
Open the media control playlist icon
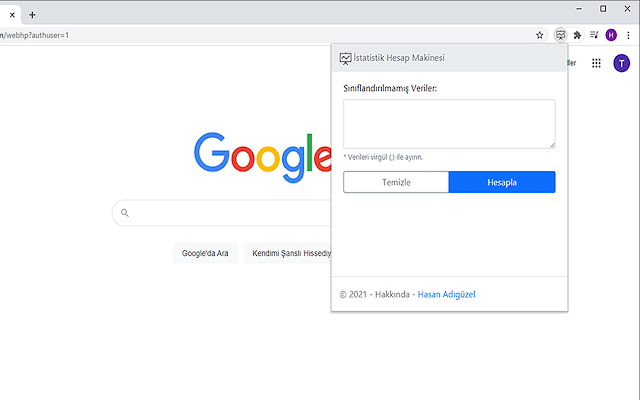pos(594,35)
